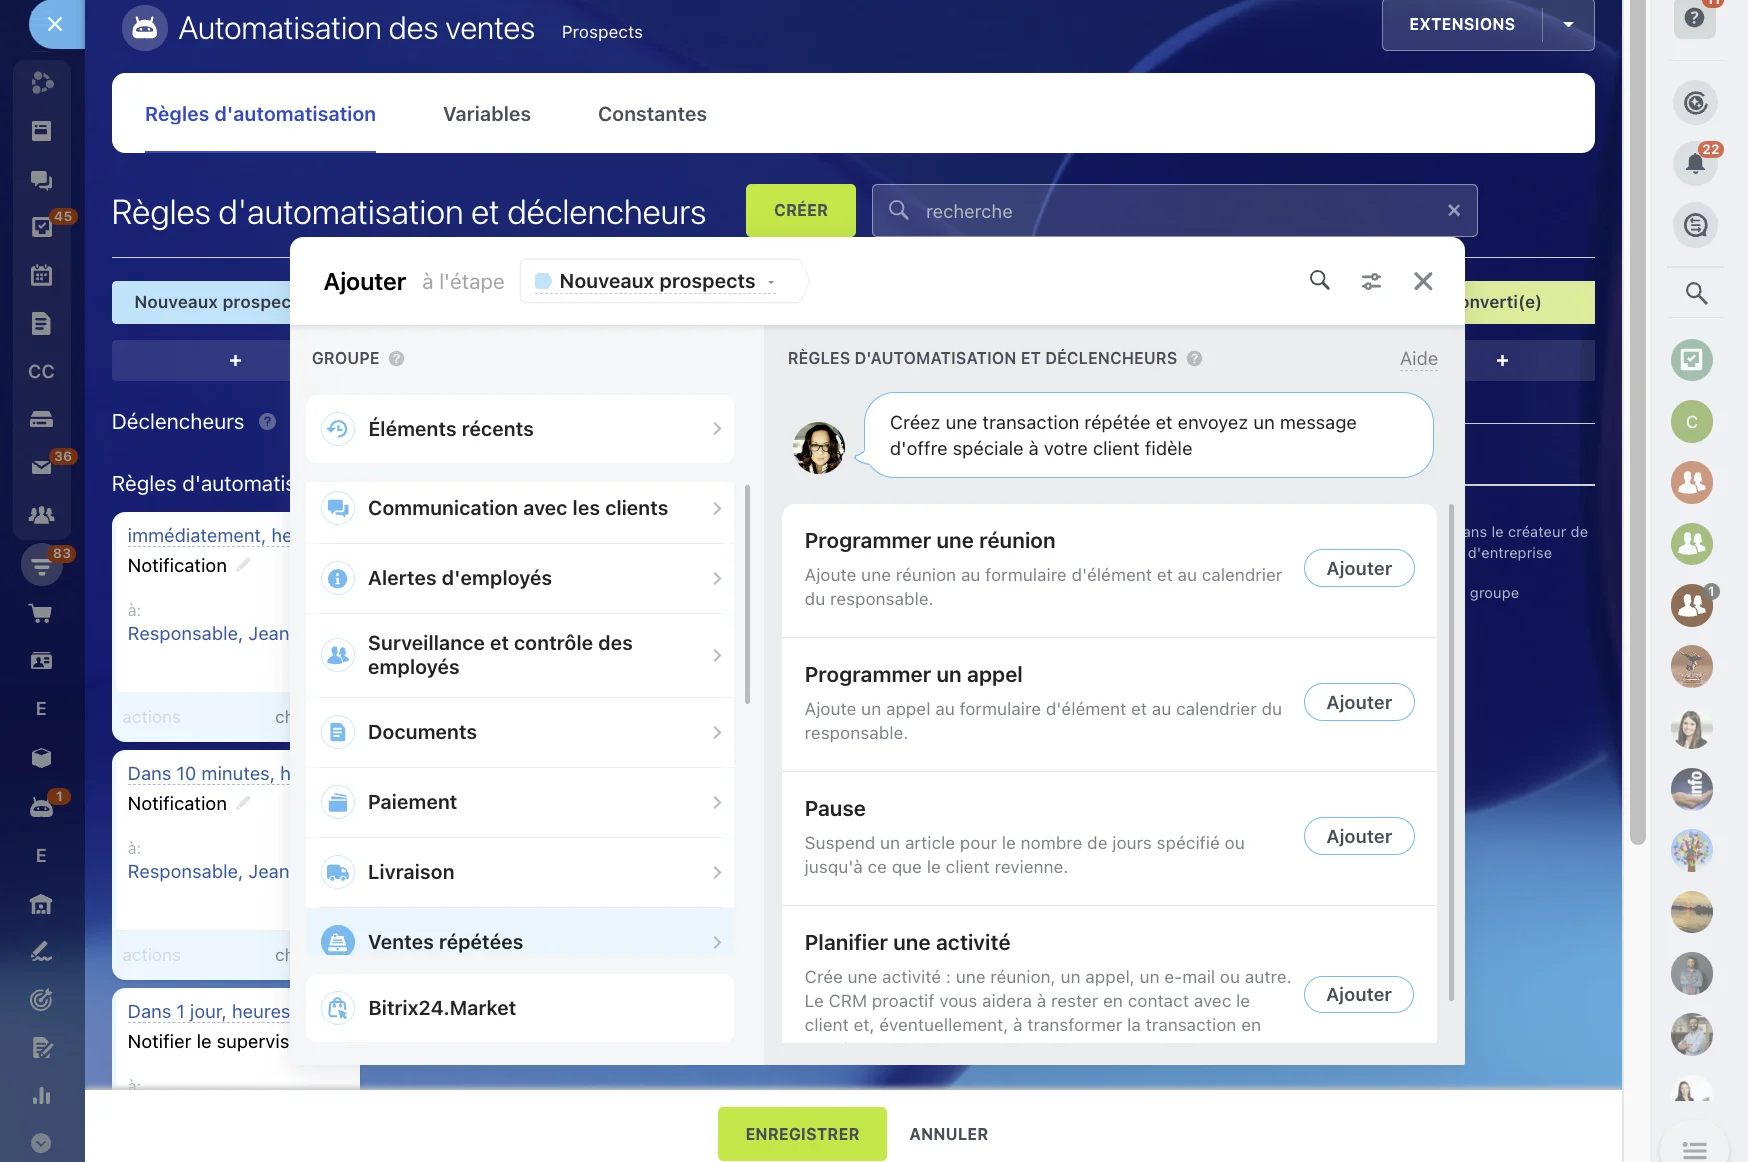Open the shopping cart icon in left sidebar

[x=41, y=613]
